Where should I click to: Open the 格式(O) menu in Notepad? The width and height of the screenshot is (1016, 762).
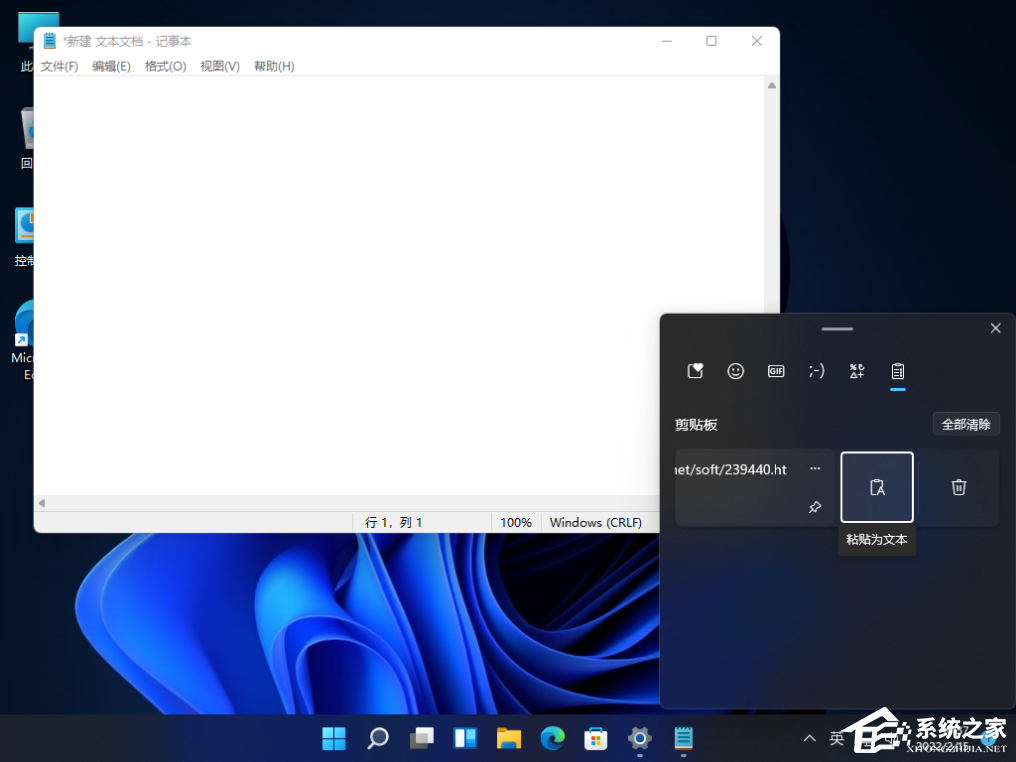(165, 66)
